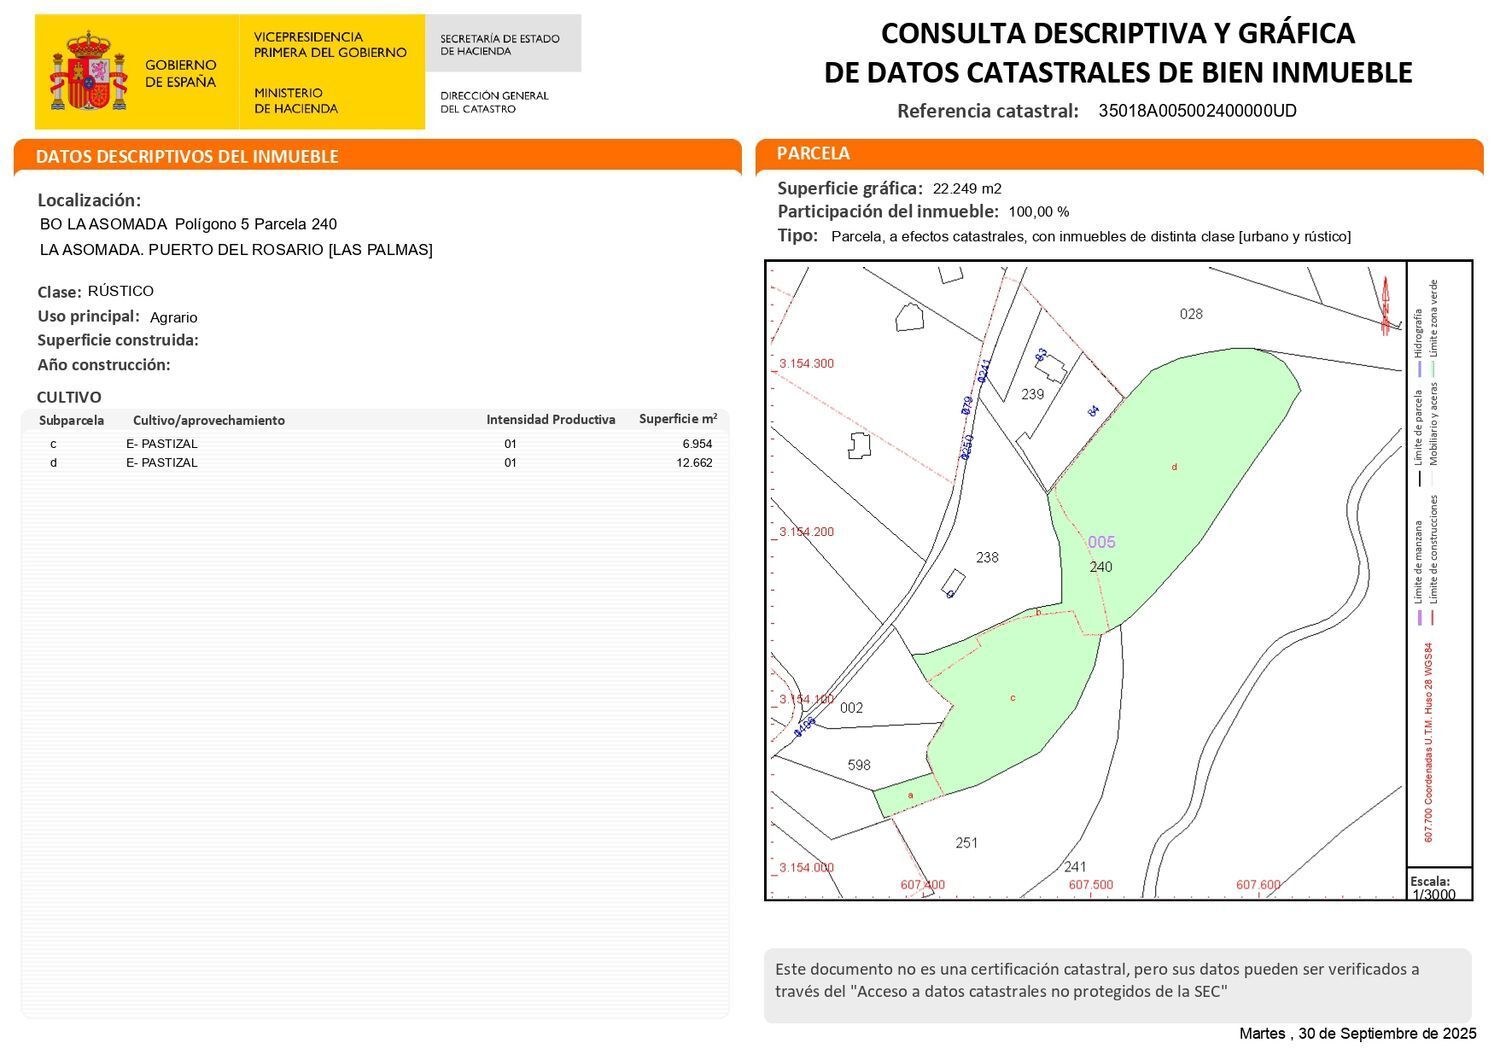Click the Ministerio de Hacienda logo text
The height and width of the screenshot is (1059, 1500).
pos(296,100)
